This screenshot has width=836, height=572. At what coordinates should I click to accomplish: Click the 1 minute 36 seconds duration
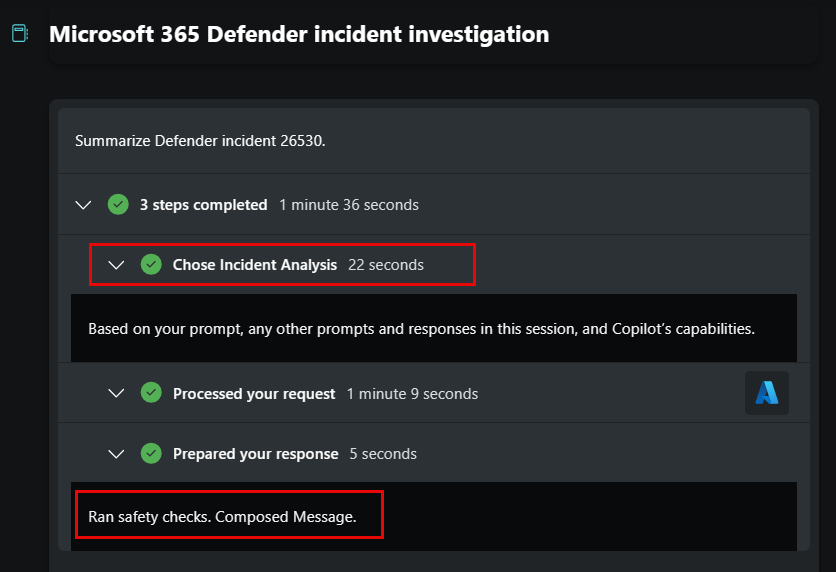(349, 205)
